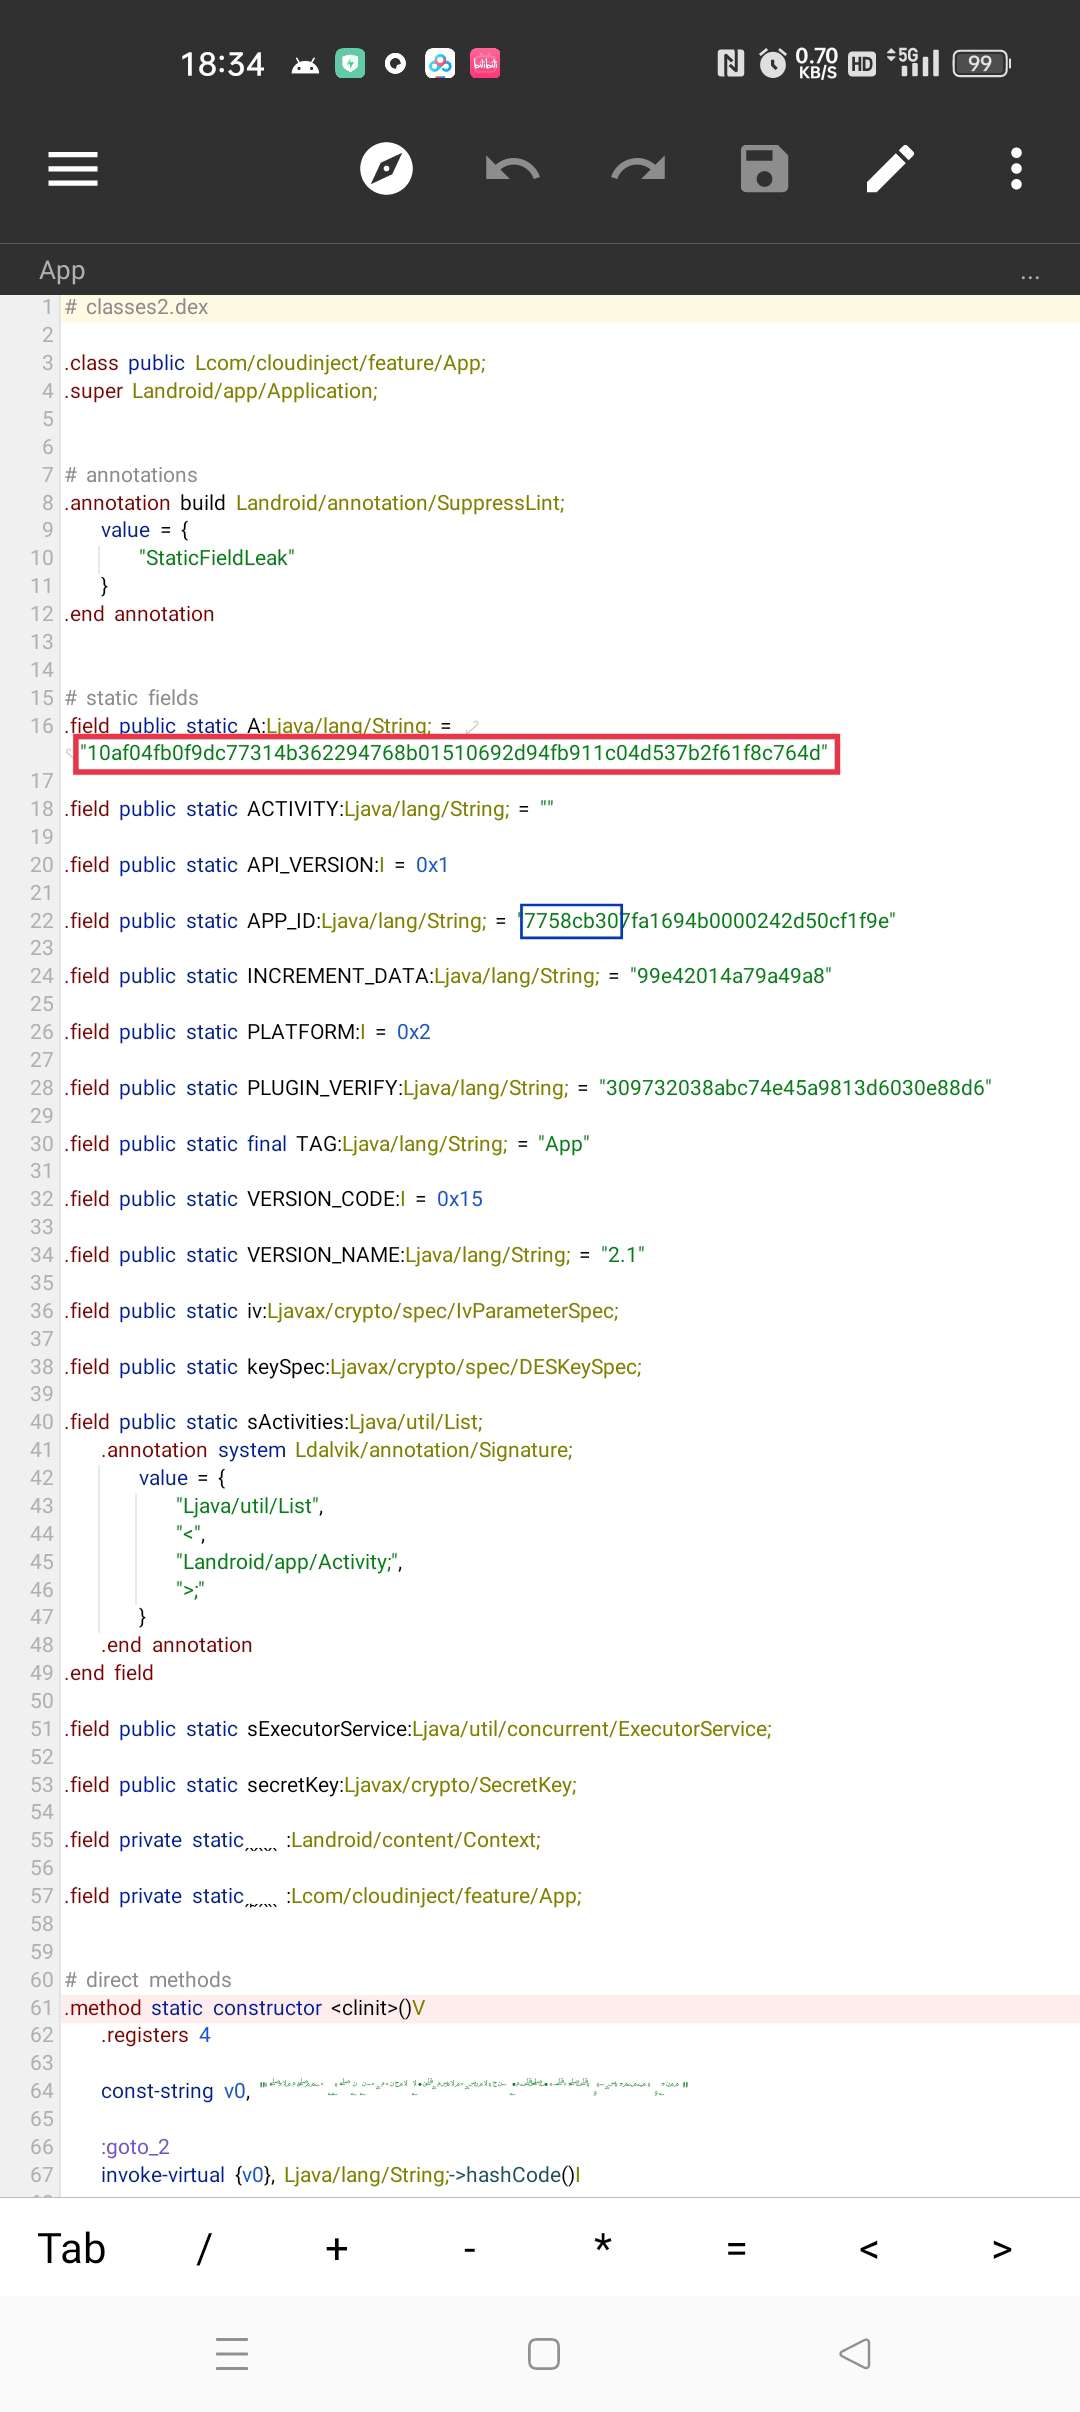Save the file with floppy icon

click(764, 169)
